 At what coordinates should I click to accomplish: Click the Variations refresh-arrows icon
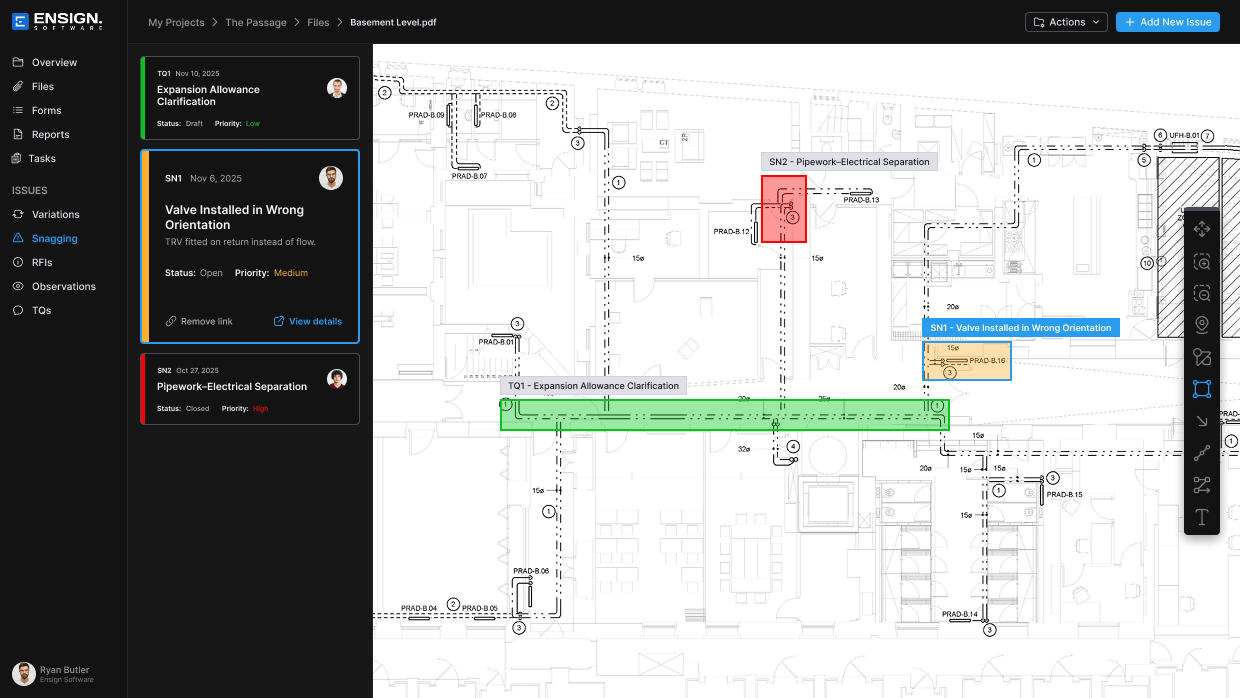18,214
